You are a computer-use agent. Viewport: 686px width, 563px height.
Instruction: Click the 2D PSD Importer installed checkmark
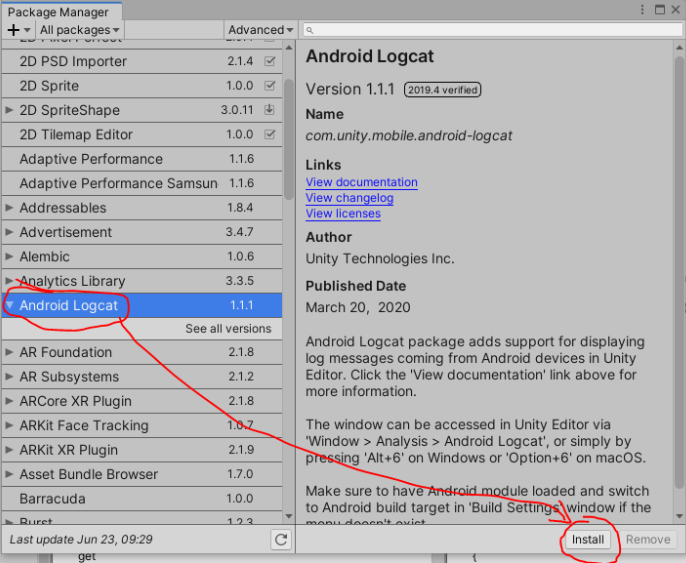(270, 61)
